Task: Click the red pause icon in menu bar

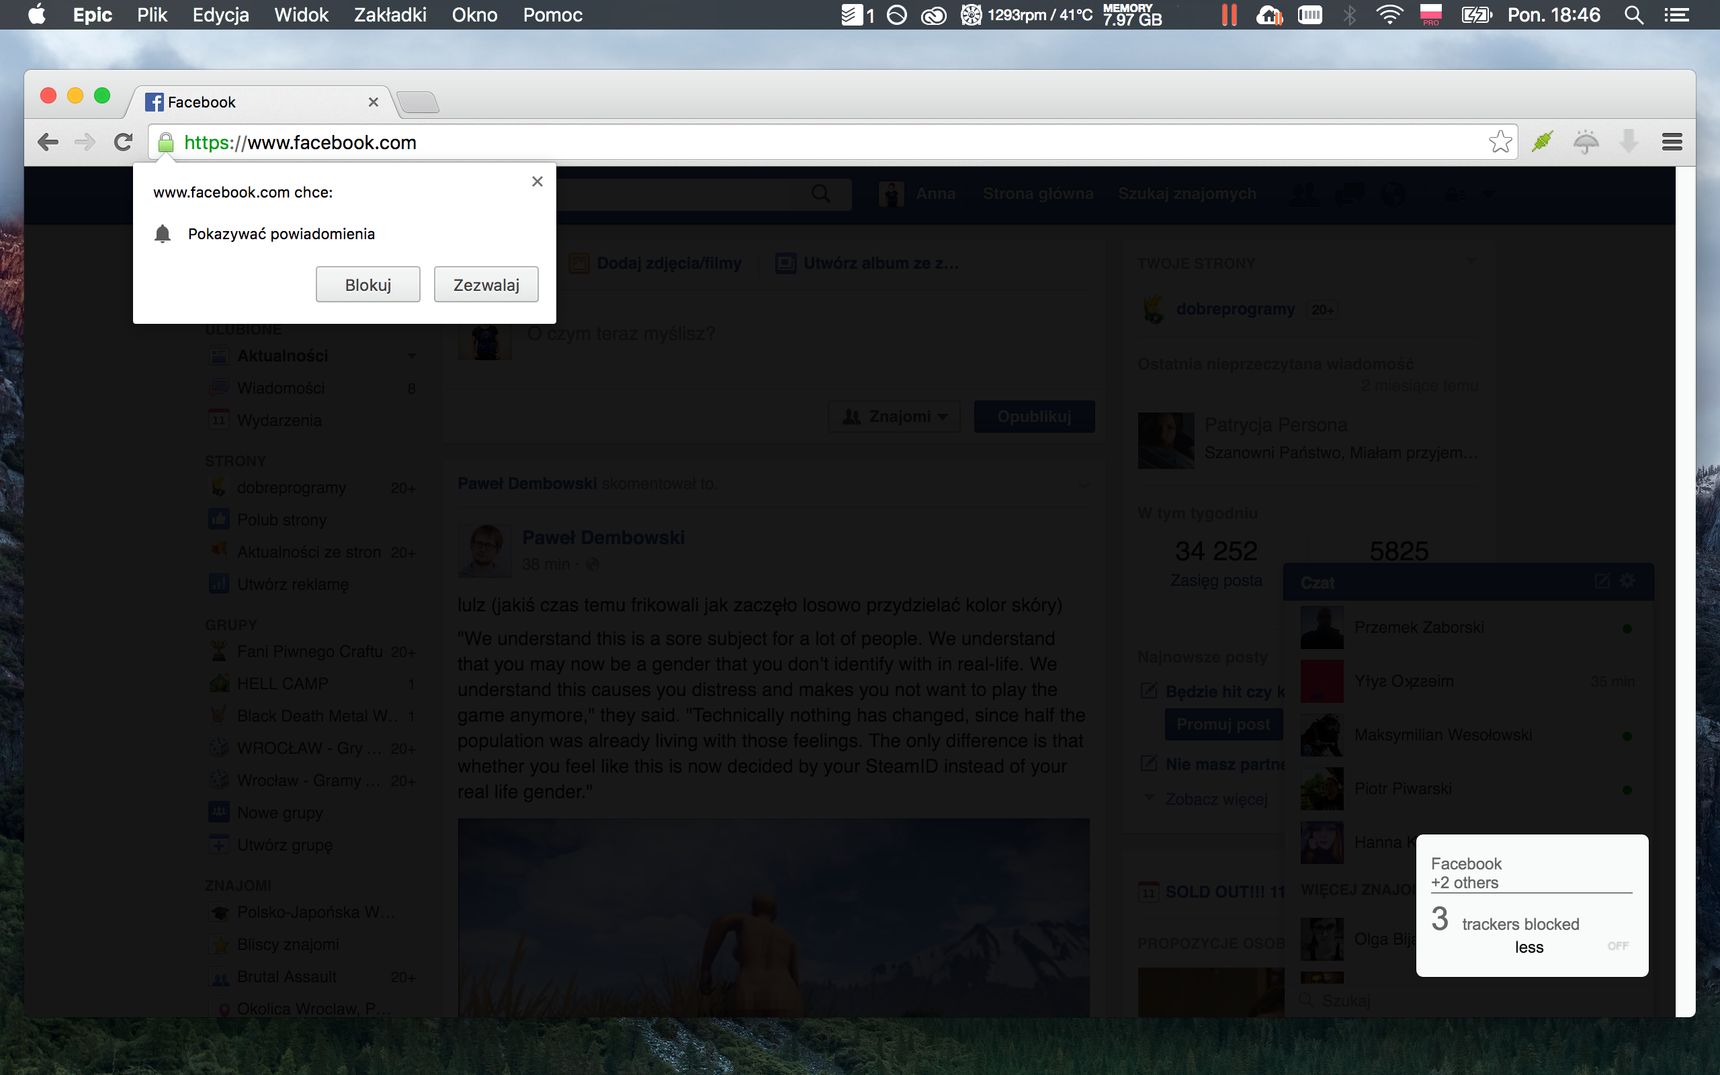Action: [1229, 15]
